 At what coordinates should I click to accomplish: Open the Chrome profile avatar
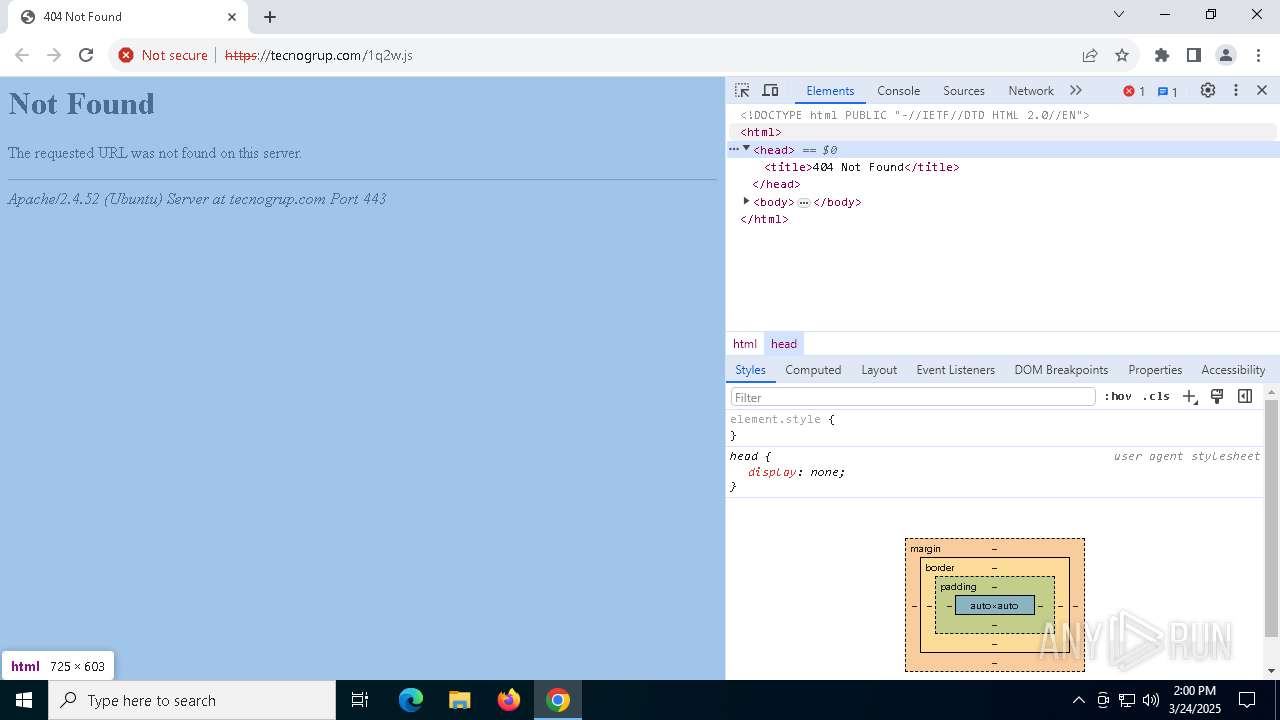pyautogui.click(x=1225, y=55)
